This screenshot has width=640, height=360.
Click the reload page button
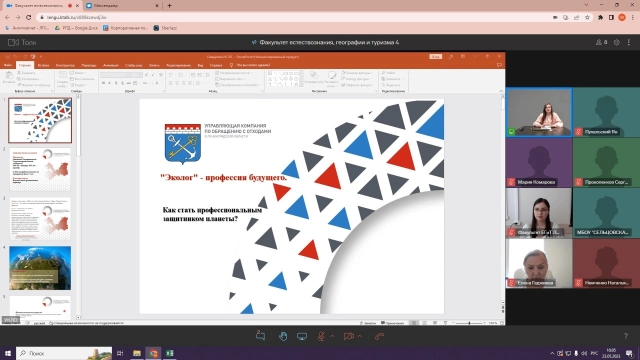click(x=29, y=18)
